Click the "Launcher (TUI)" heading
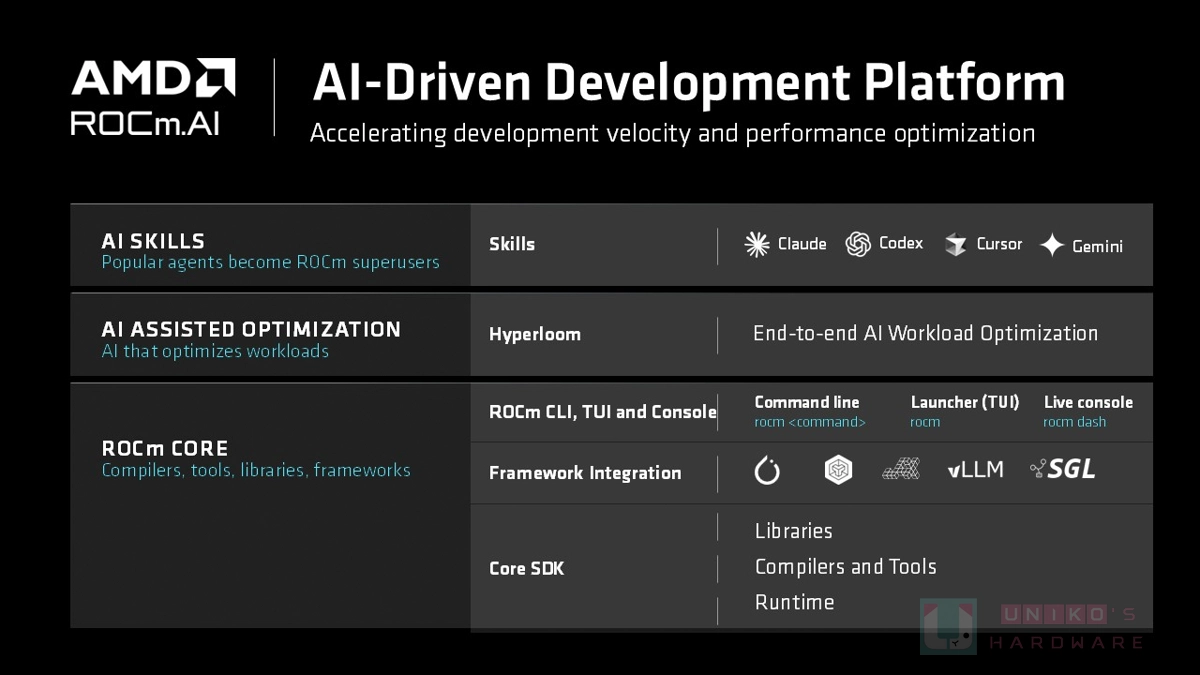Viewport: 1200px width, 675px height. click(965, 402)
